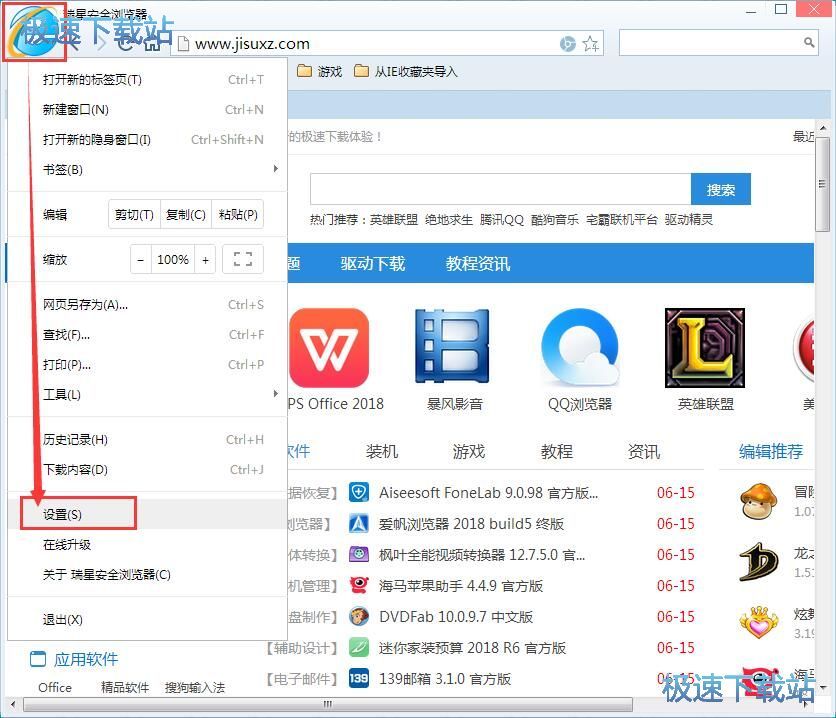Open the WPS Office 2018 app icon
This screenshot has height=718, width=836.
(x=329, y=348)
